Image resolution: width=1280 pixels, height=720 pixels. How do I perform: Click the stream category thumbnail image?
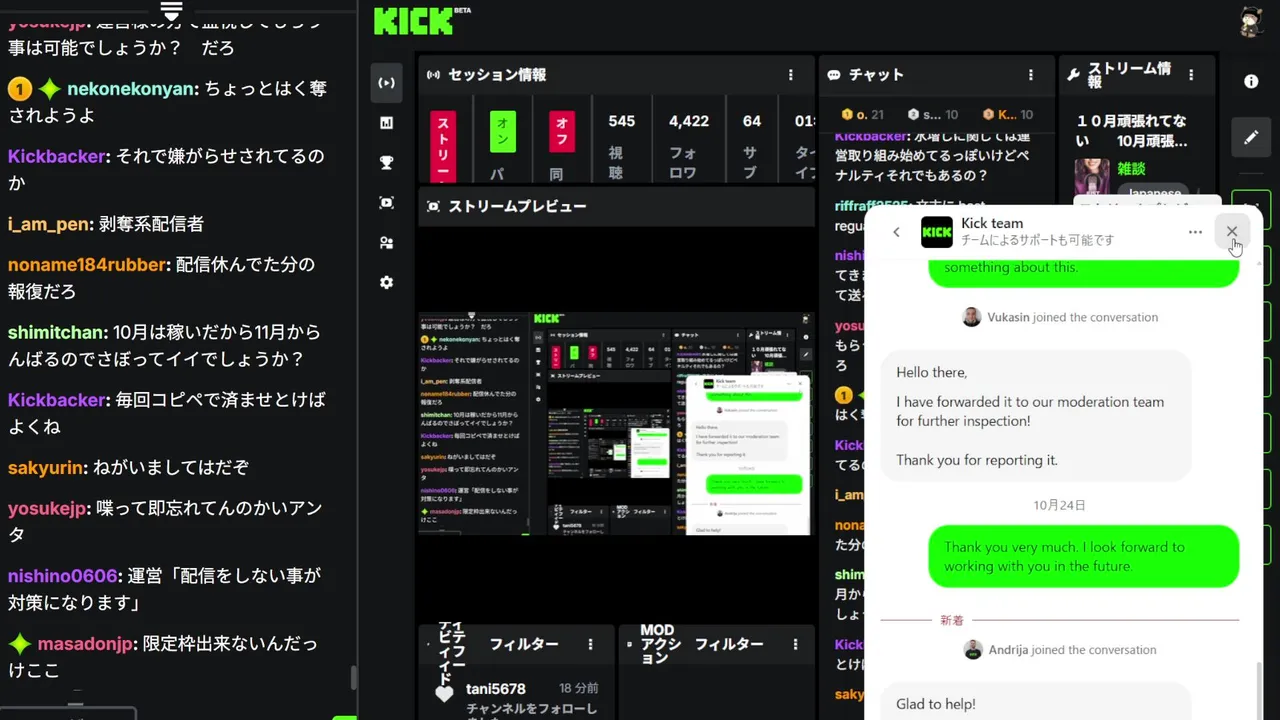click(x=1091, y=178)
